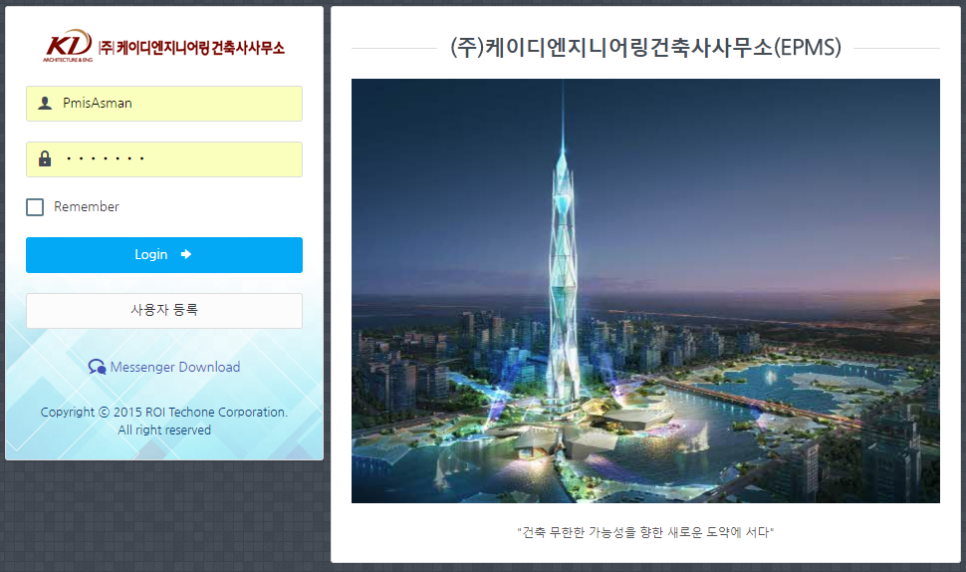966x572 pixels.
Task: Click the user silhouette icon in username field
Action: point(45,103)
